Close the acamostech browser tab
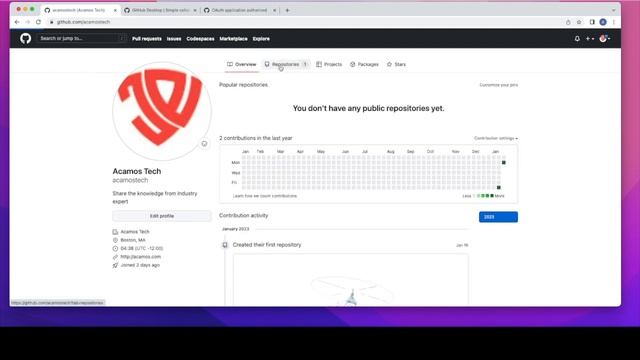Screen dimensions: 640x360 [x=115, y=10]
